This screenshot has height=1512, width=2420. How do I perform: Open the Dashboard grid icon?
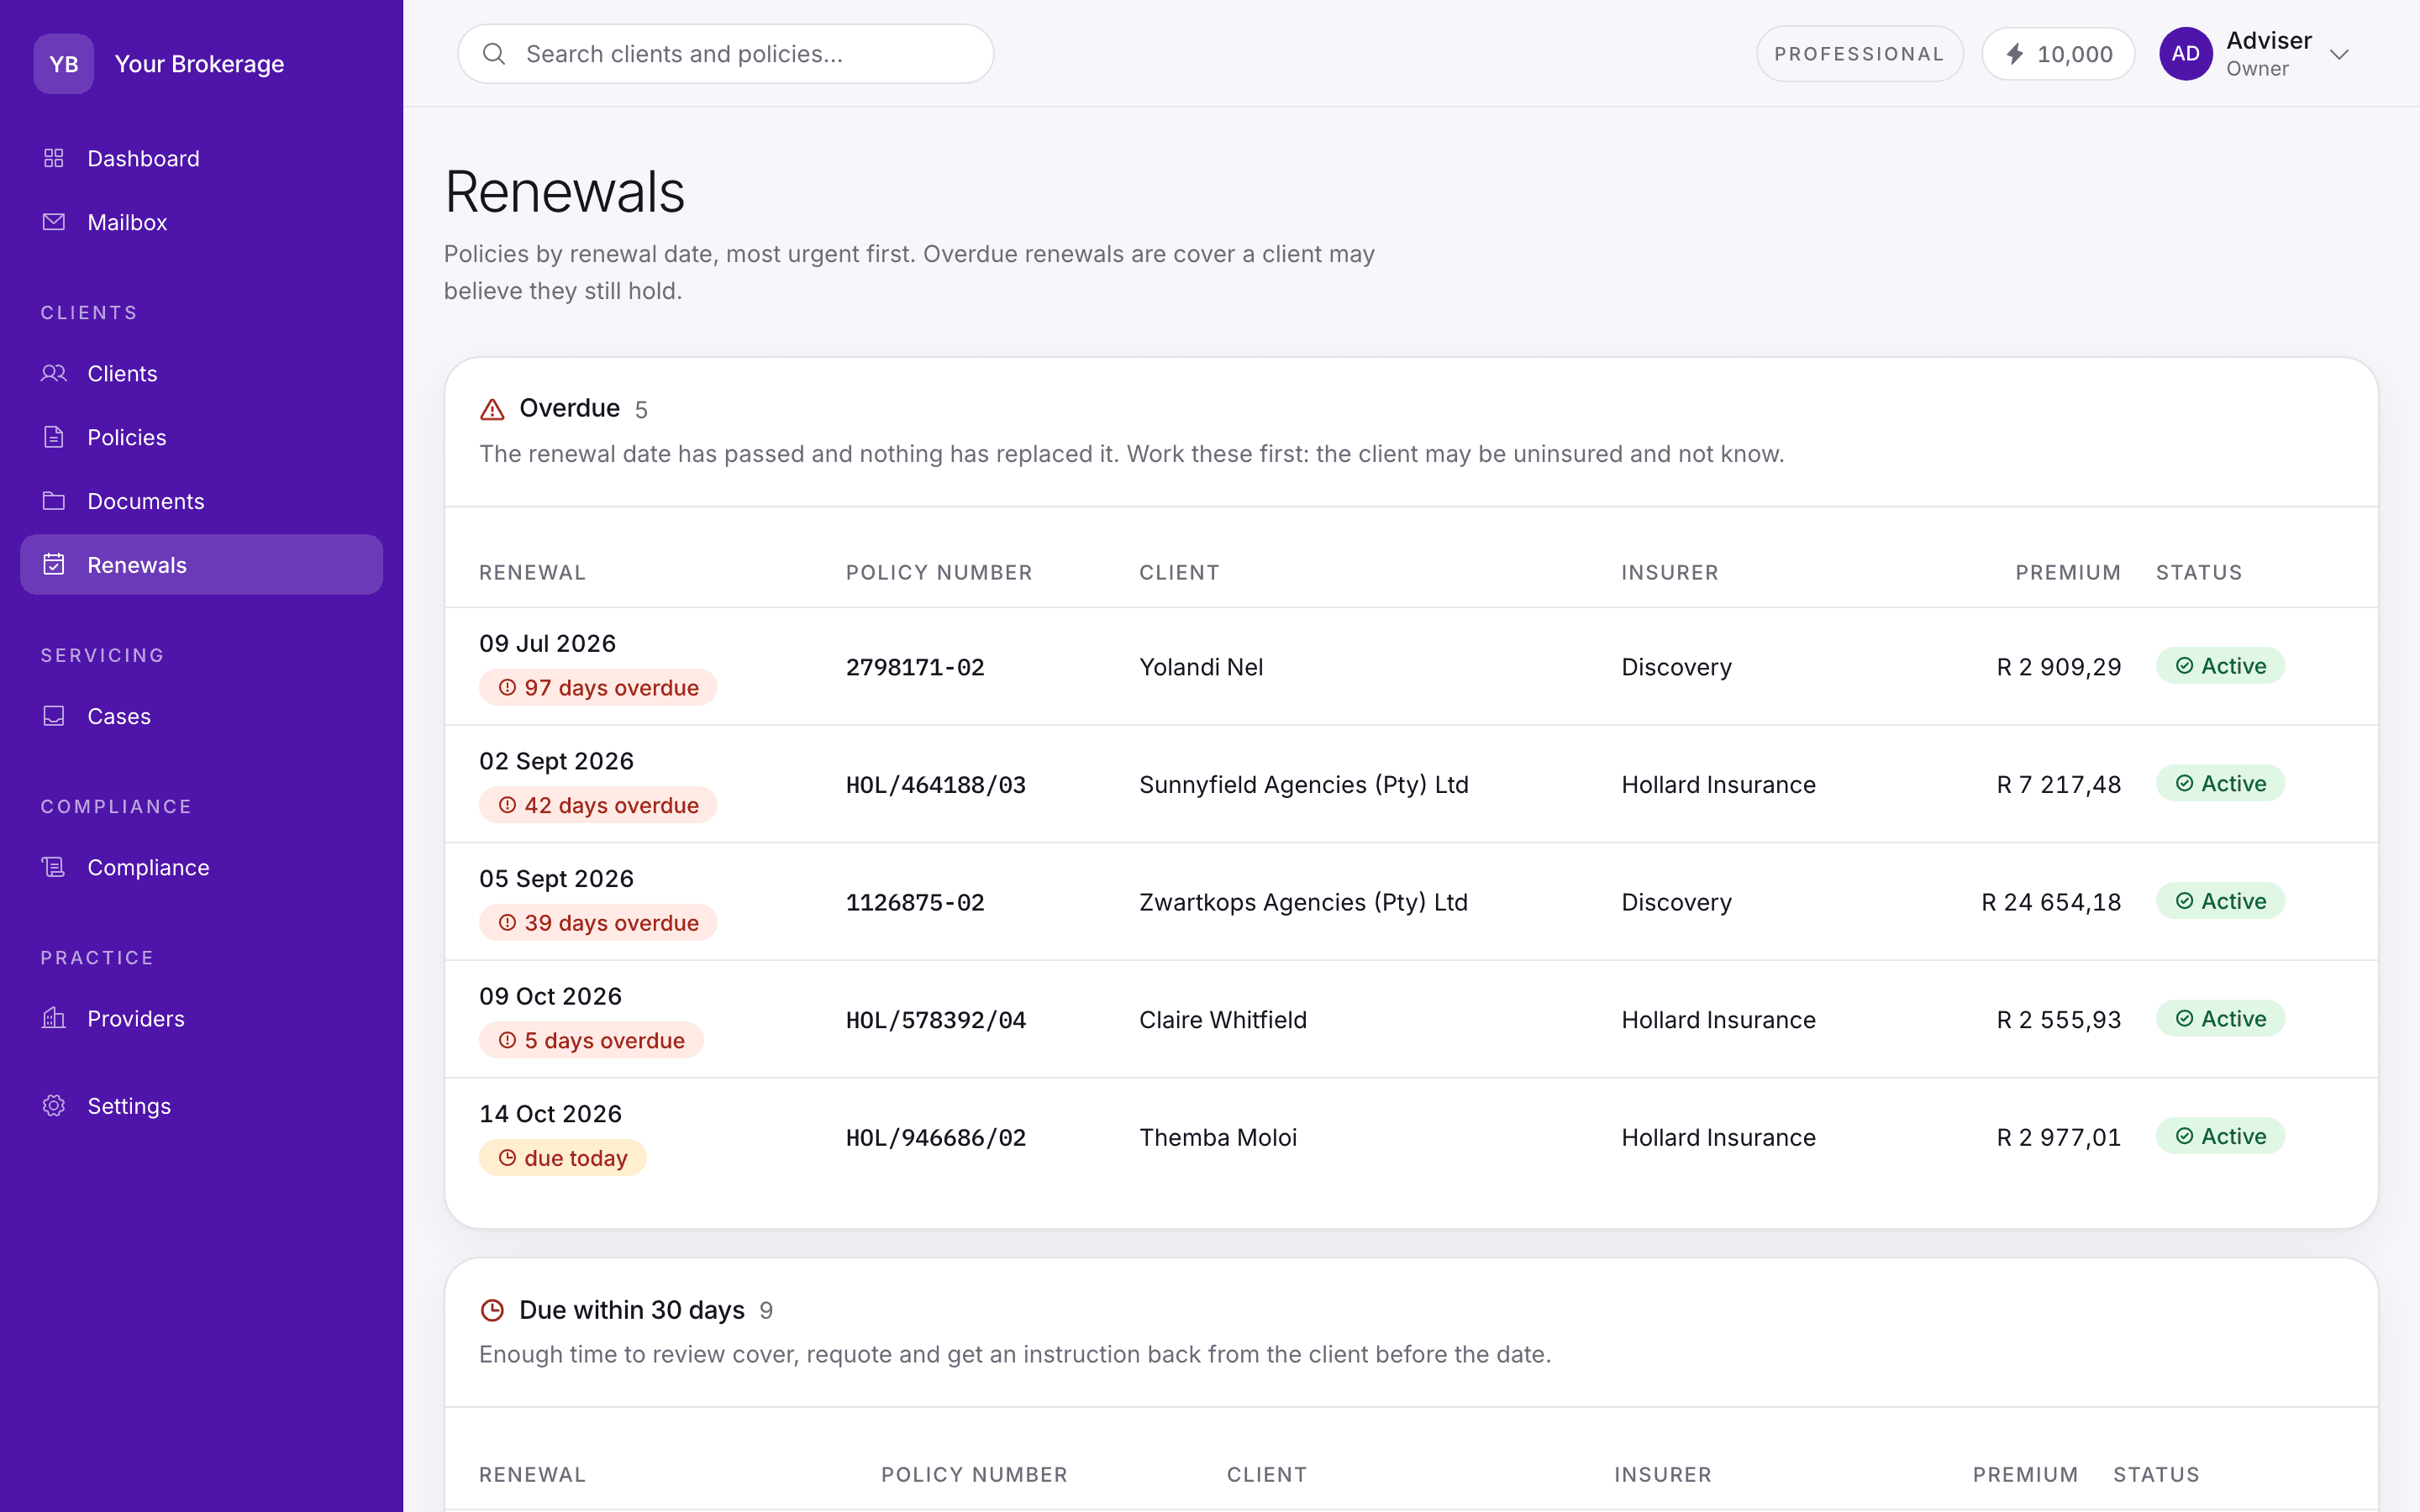(x=54, y=158)
